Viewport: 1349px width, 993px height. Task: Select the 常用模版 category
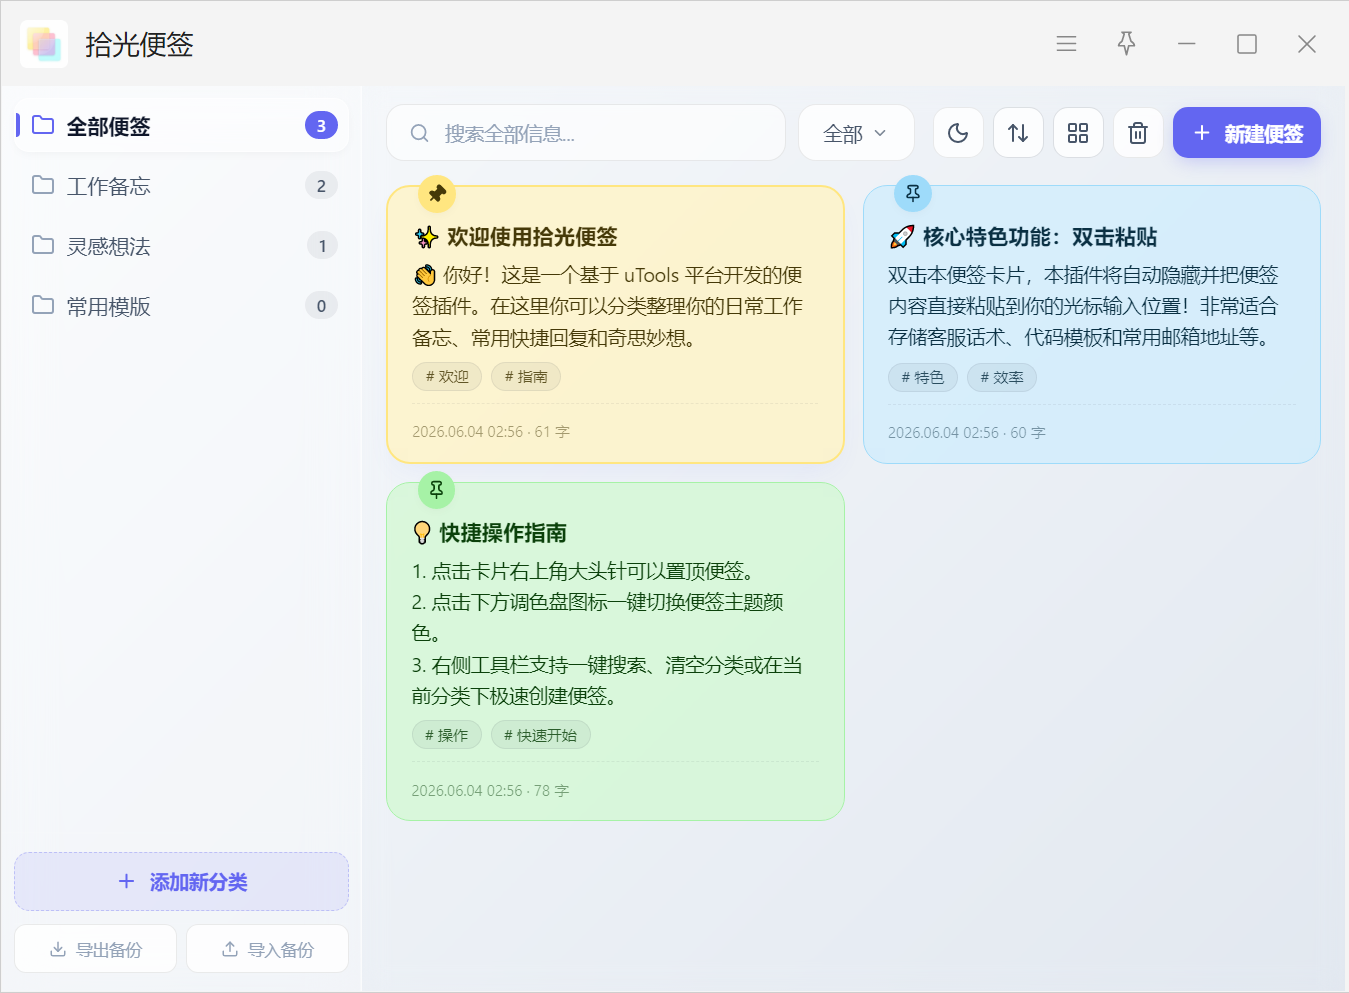point(181,306)
